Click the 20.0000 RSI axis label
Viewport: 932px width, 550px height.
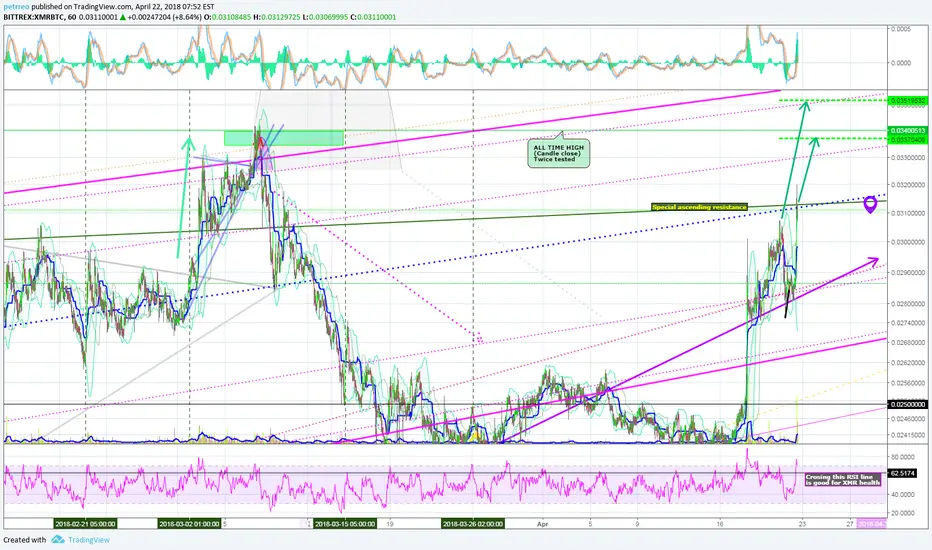[902, 513]
